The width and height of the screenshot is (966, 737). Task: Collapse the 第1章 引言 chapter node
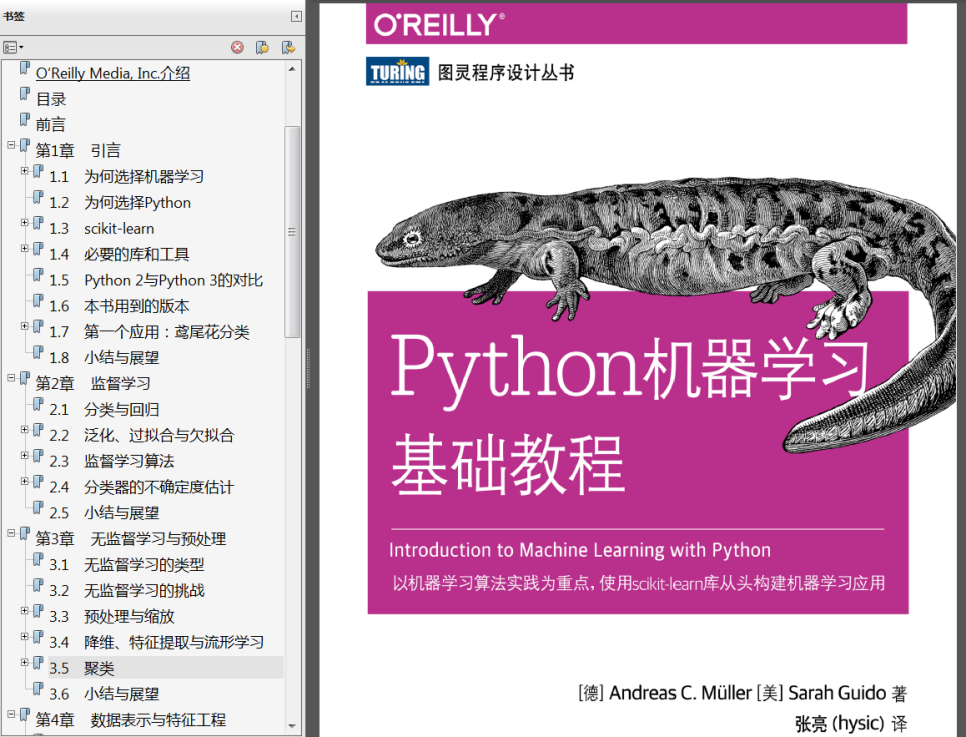(11, 145)
